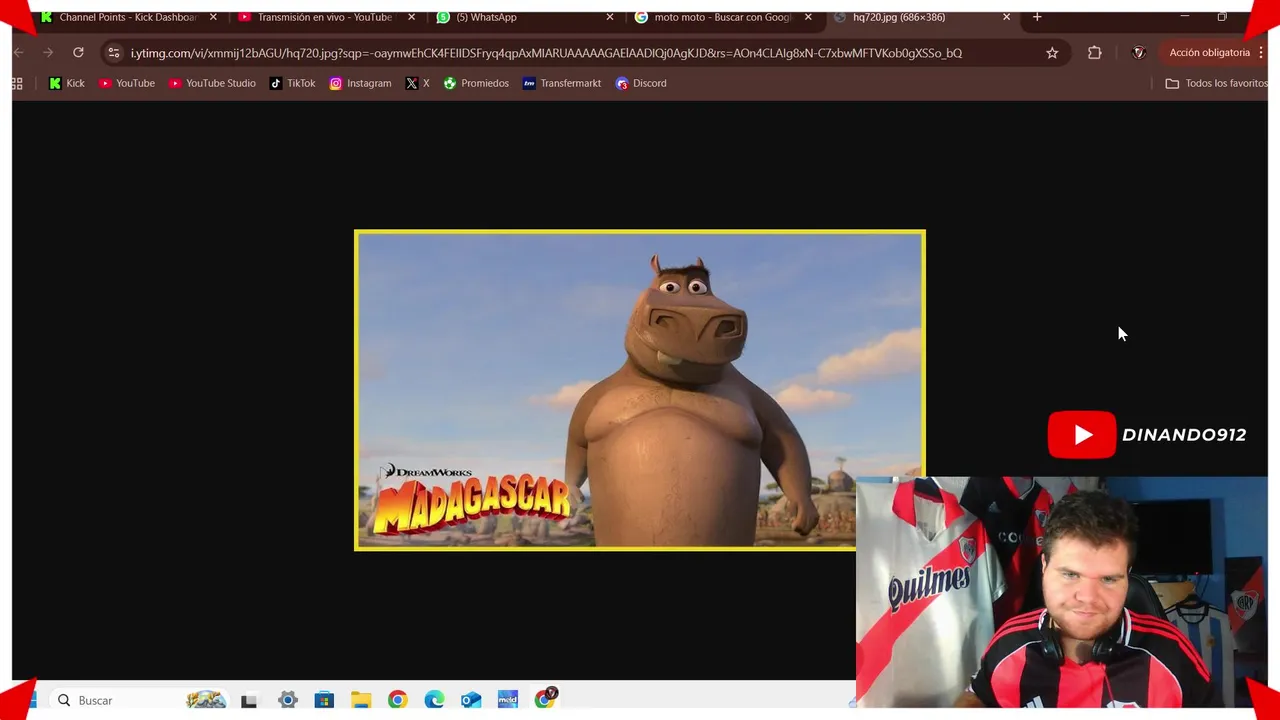Open Google Chrome from the taskbar
This screenshot has width=1280, height=720.
coord(398,700)
